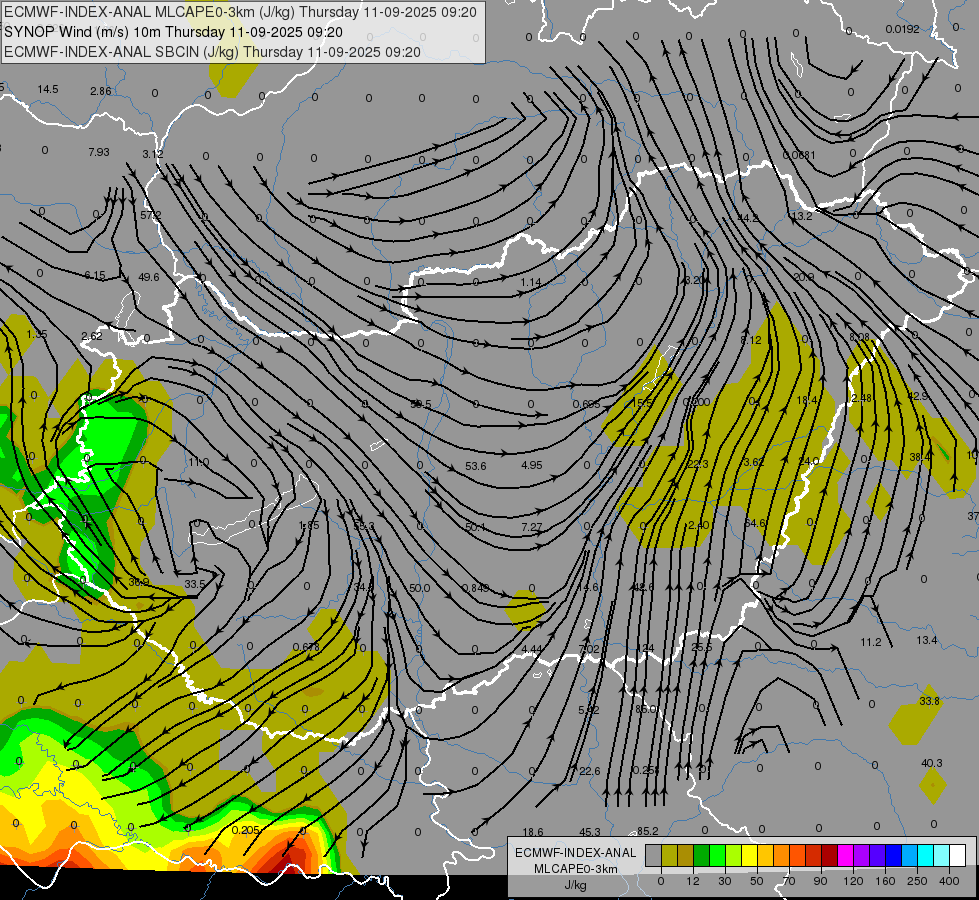Click the map value 40.3
This screenshot has width=979, height=900.
[932, 763]
